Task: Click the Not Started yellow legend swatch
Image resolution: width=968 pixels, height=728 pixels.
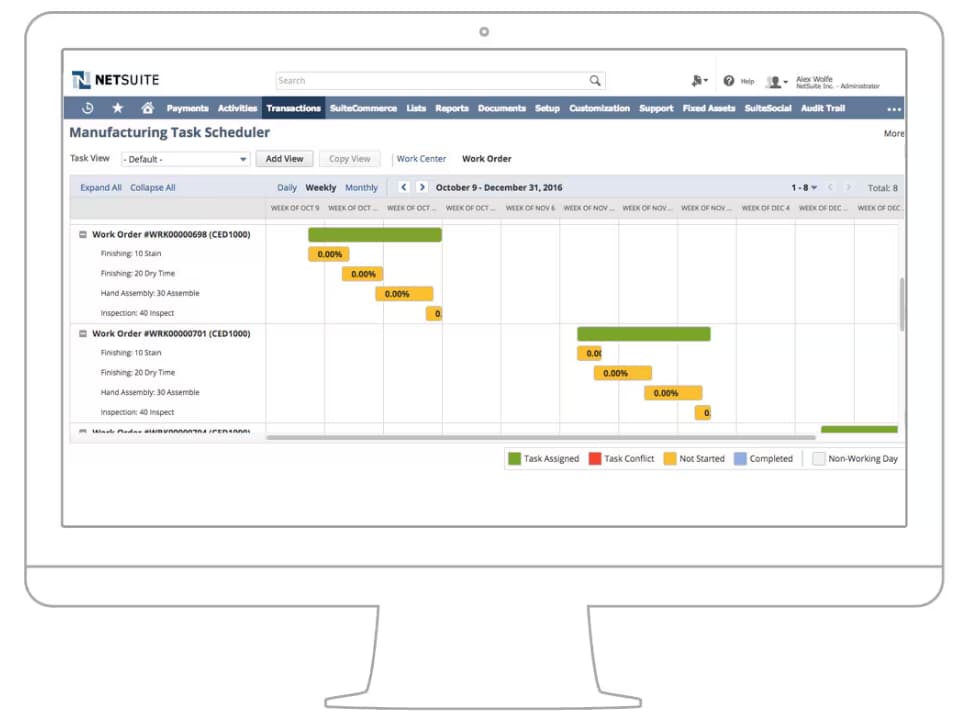Action: 670,459
